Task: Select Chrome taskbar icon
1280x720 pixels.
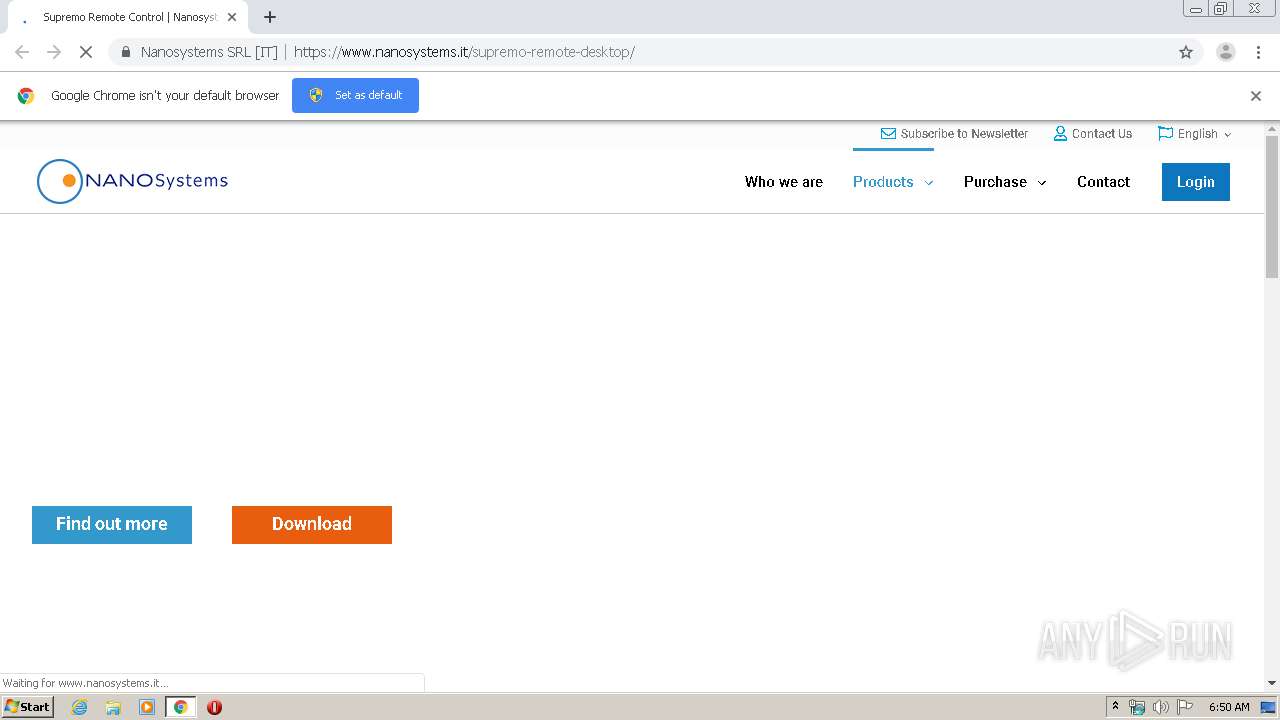Action: 181,707
